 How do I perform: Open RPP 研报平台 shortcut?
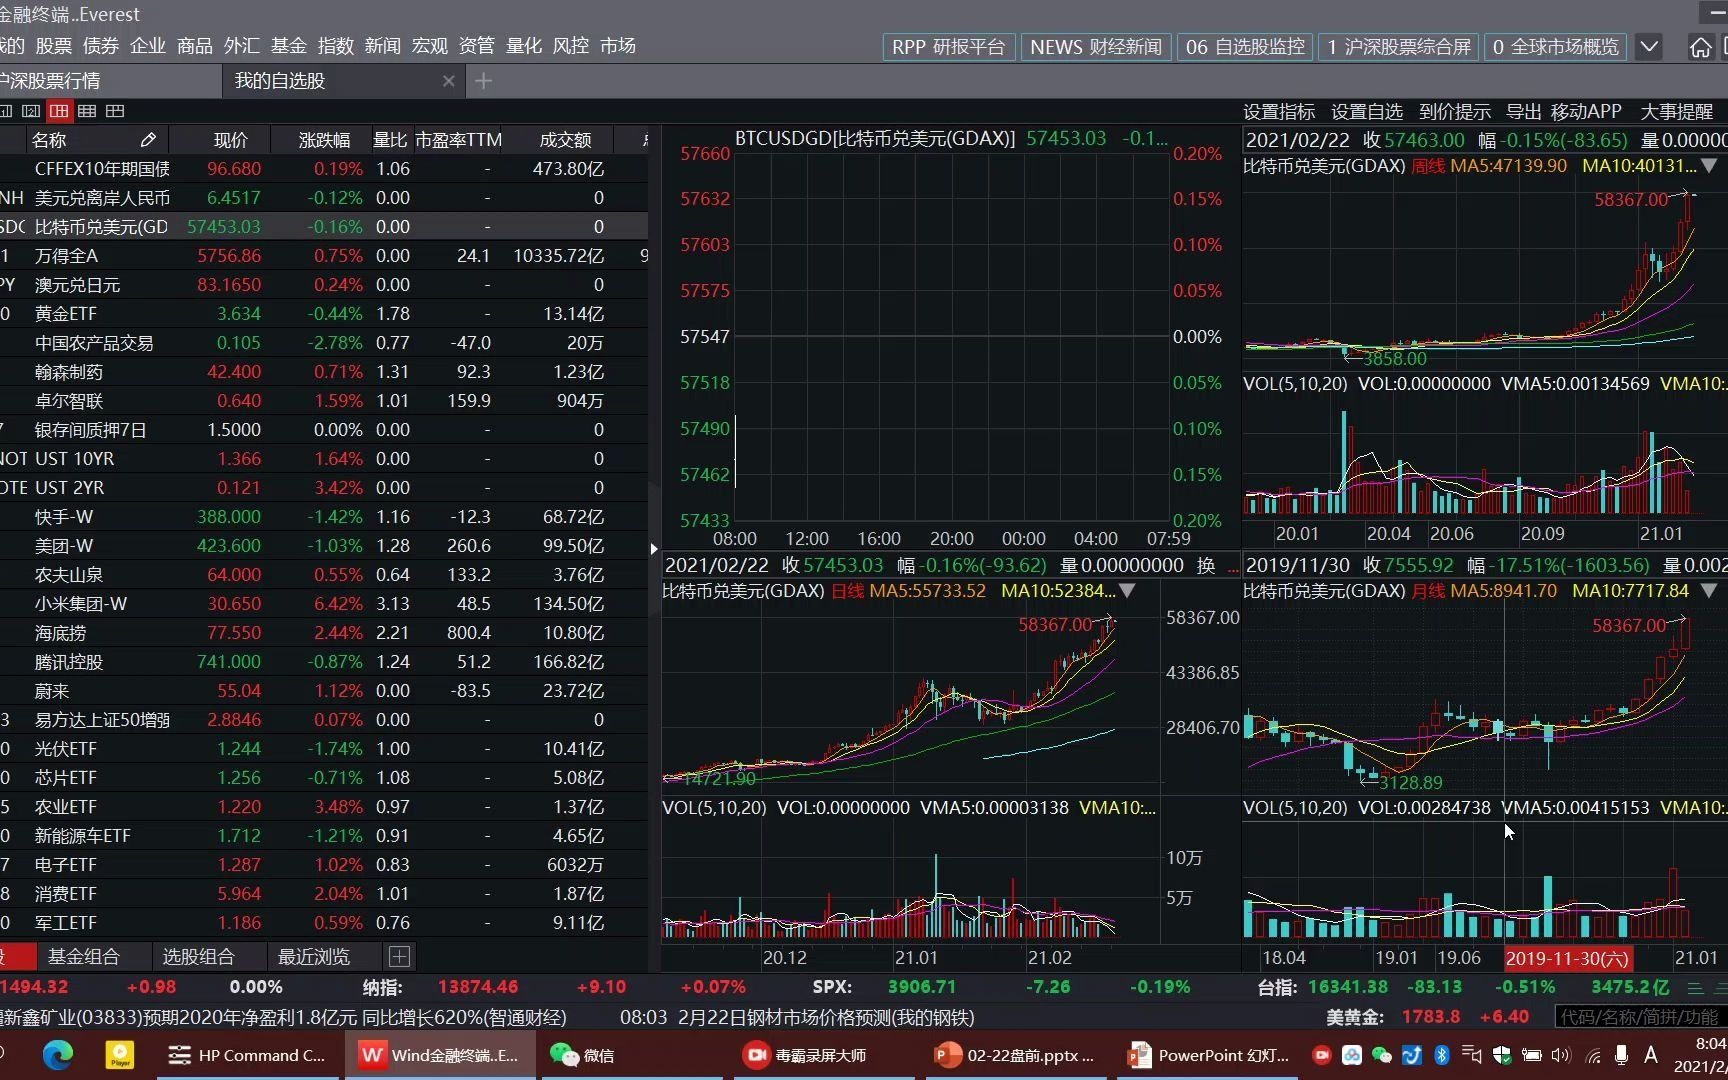pyautogui.click(x=949, y=47)
